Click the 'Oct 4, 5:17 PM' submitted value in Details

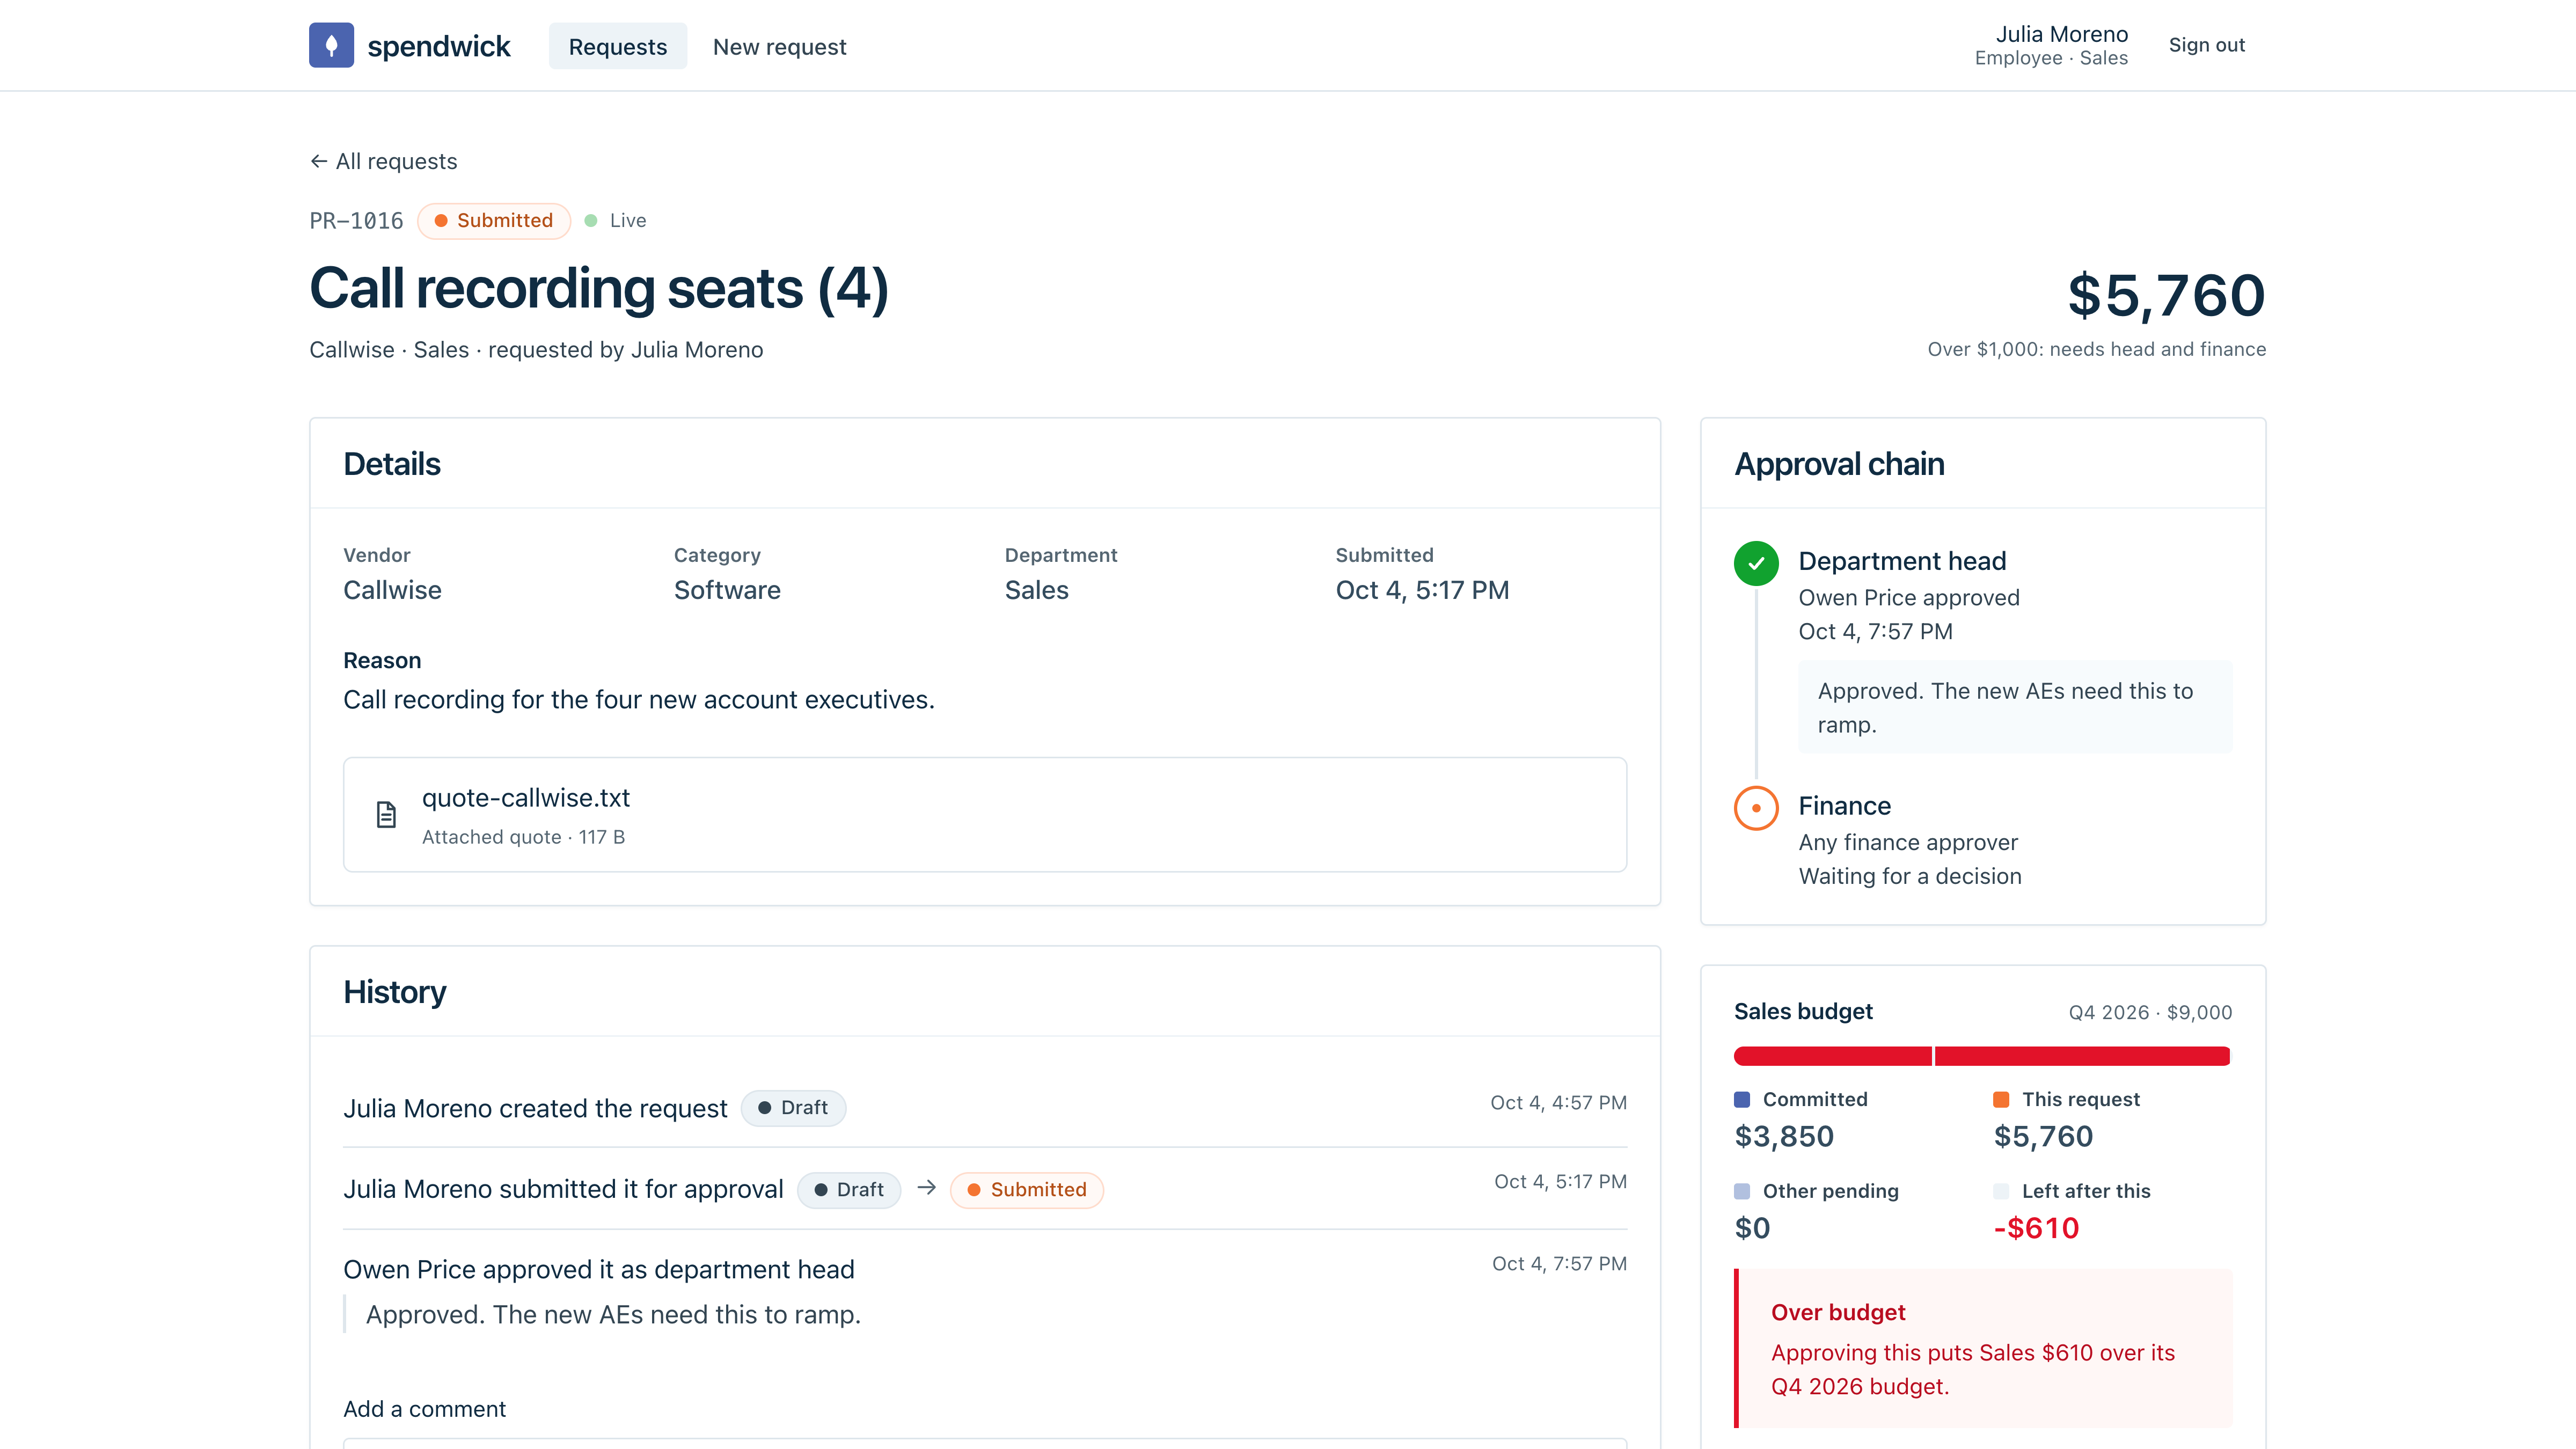pyautogui.click(x=1422, y=590)
